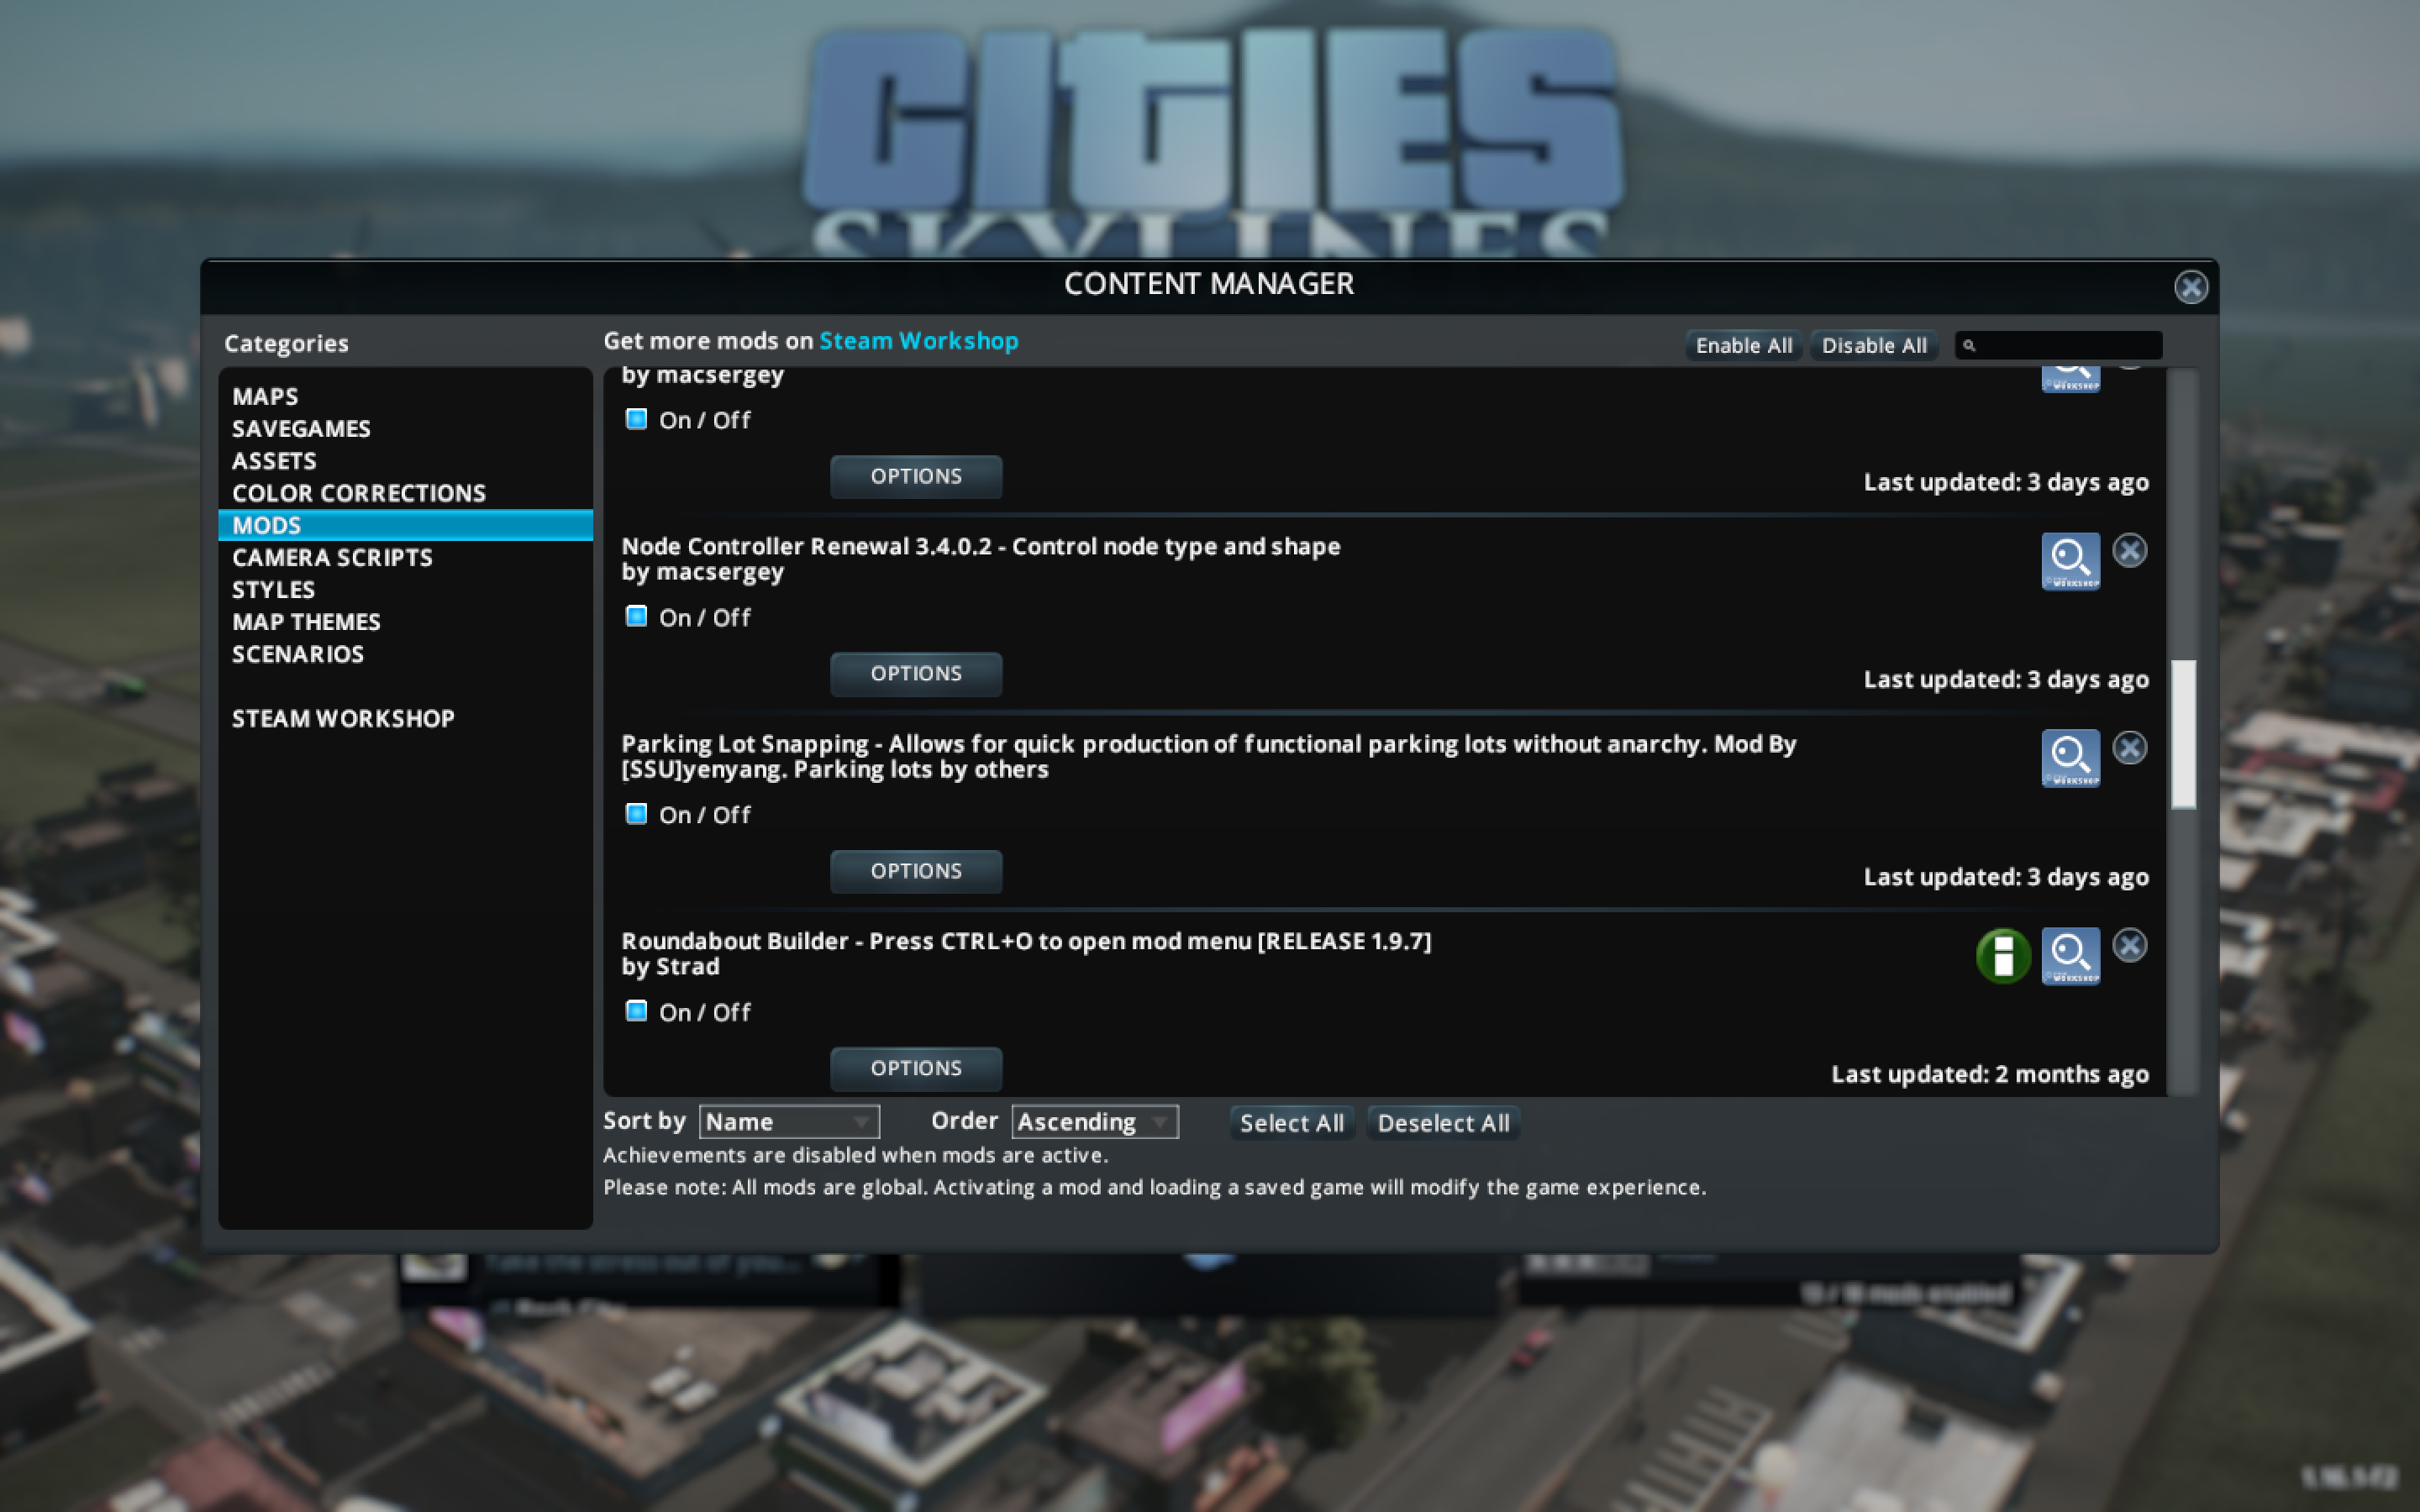This screenshot has height=1512, width=2420.
Task: Click Roundabout Builder mod title text
Action: [1026, 942]
